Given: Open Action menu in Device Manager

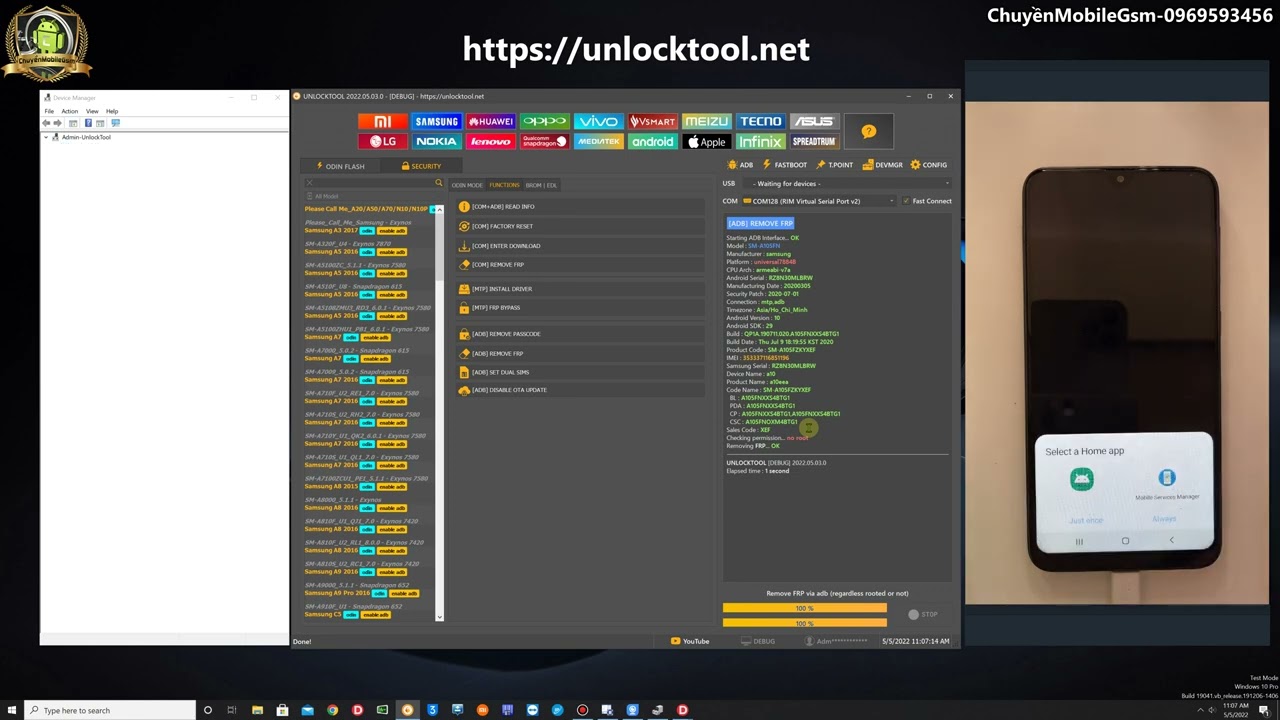Looking at the screenshot, I should pyautogui.click(x=69, y=111).
